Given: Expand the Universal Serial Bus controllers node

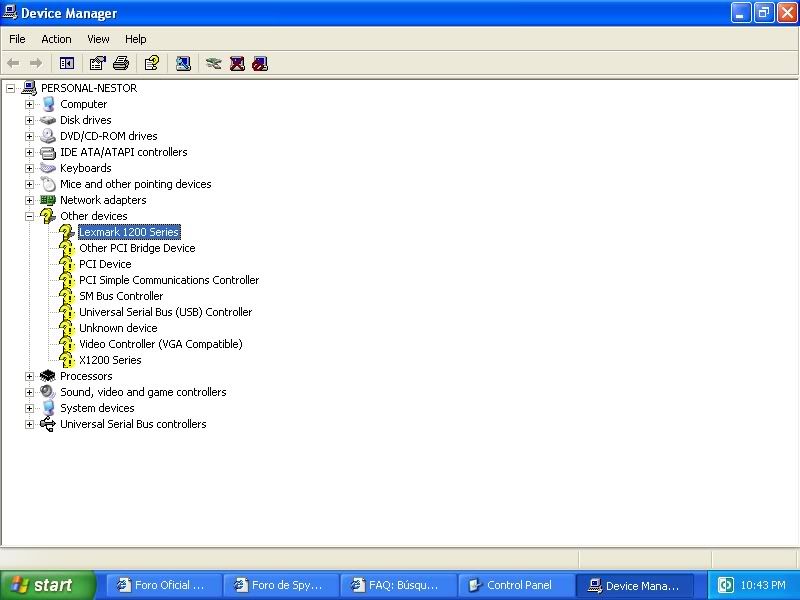Looking at the screenshot, I should 30,424.
